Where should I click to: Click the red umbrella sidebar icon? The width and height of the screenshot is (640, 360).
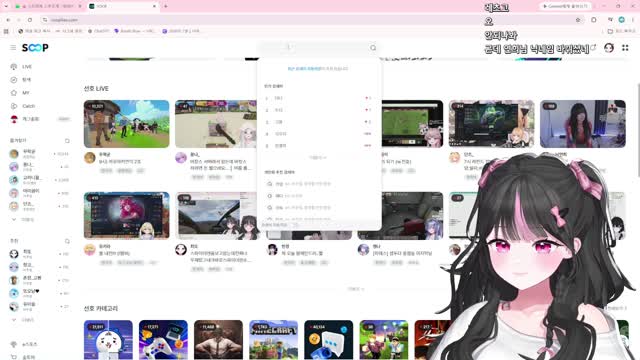(x=14, y=119)
